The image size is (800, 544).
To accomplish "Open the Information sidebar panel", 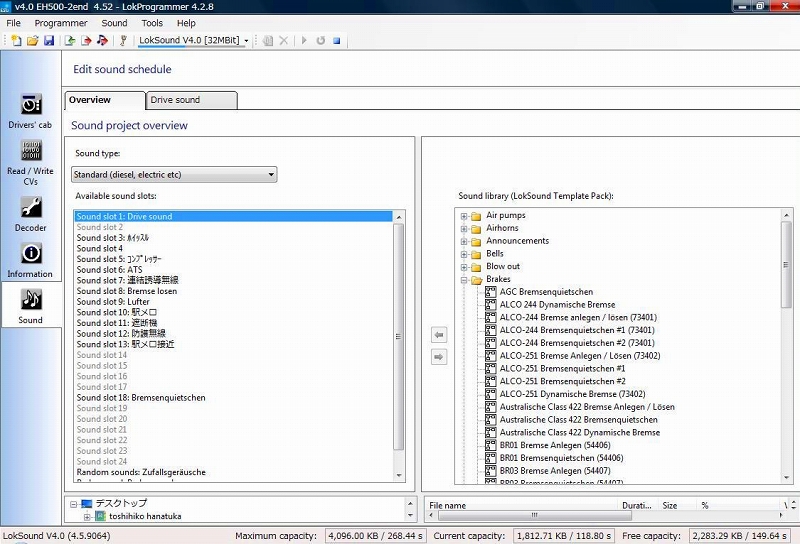I will tap(31, 260).
